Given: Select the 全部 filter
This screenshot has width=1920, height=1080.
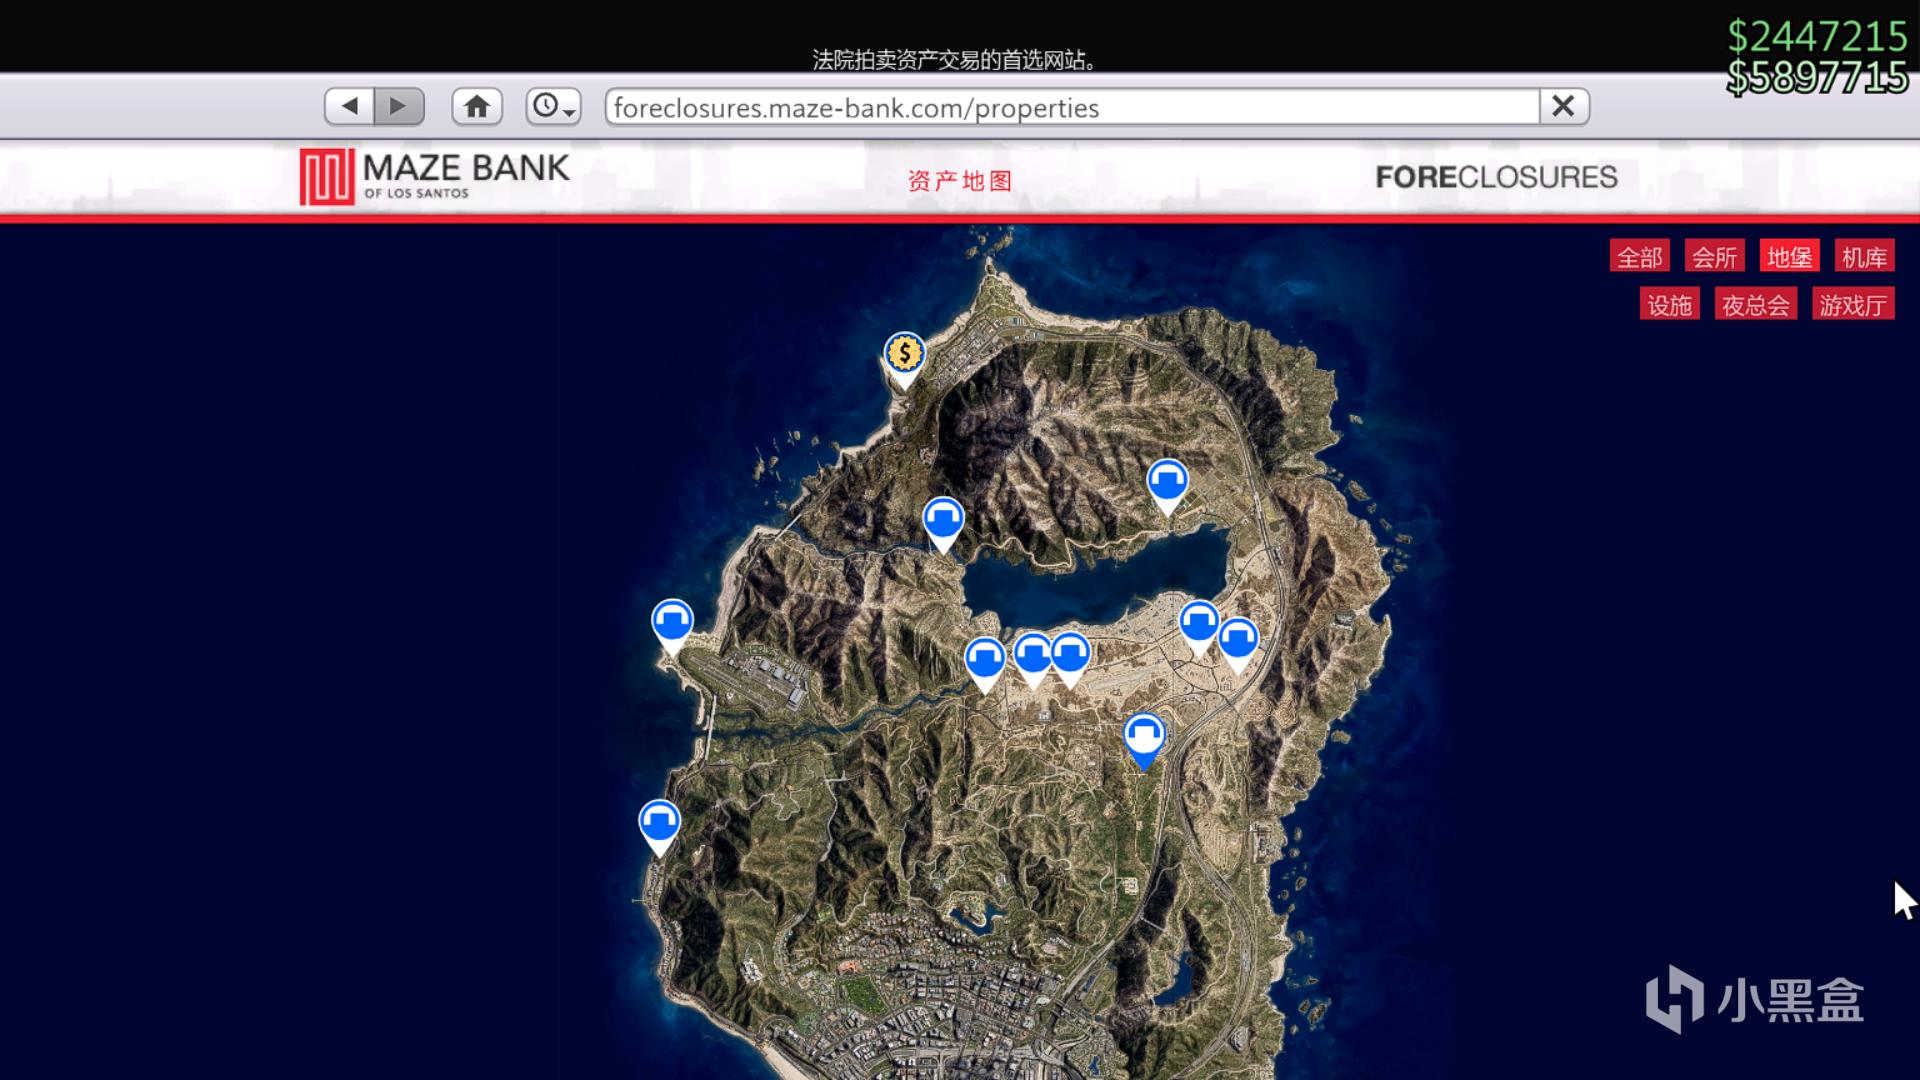Looking at the screenshot, I should click(1640, 257).
